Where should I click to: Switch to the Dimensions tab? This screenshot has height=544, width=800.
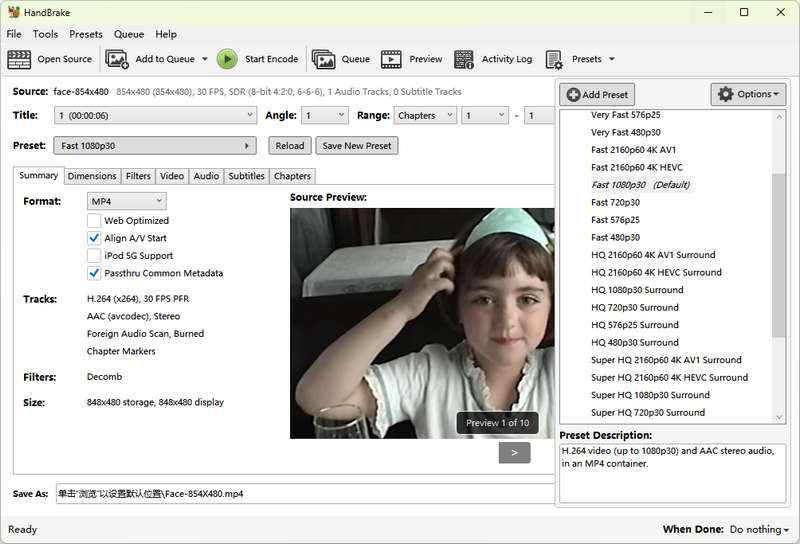(92, 176)
